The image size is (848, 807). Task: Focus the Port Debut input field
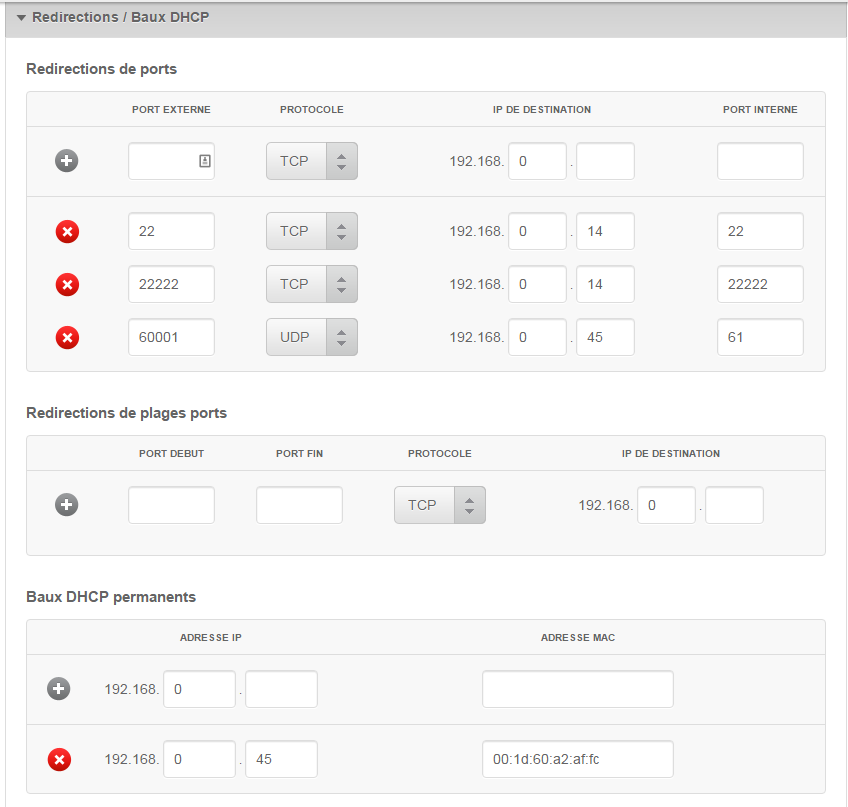(x=171, y=505)
